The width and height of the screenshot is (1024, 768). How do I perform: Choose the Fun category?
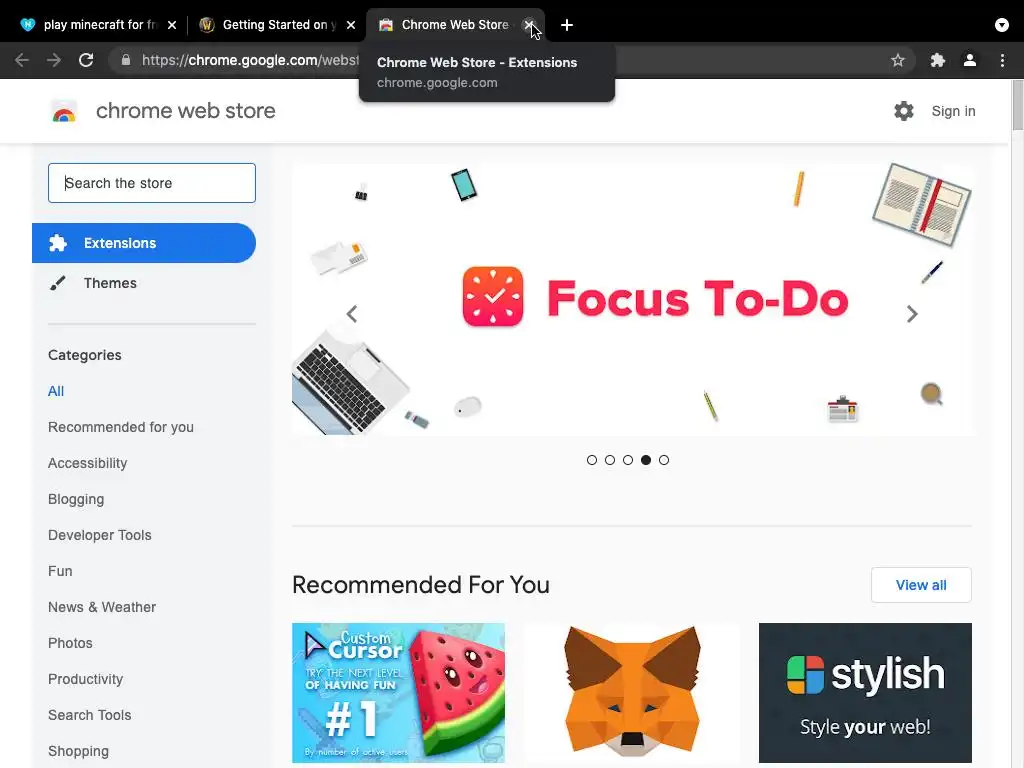pos(60,571)
